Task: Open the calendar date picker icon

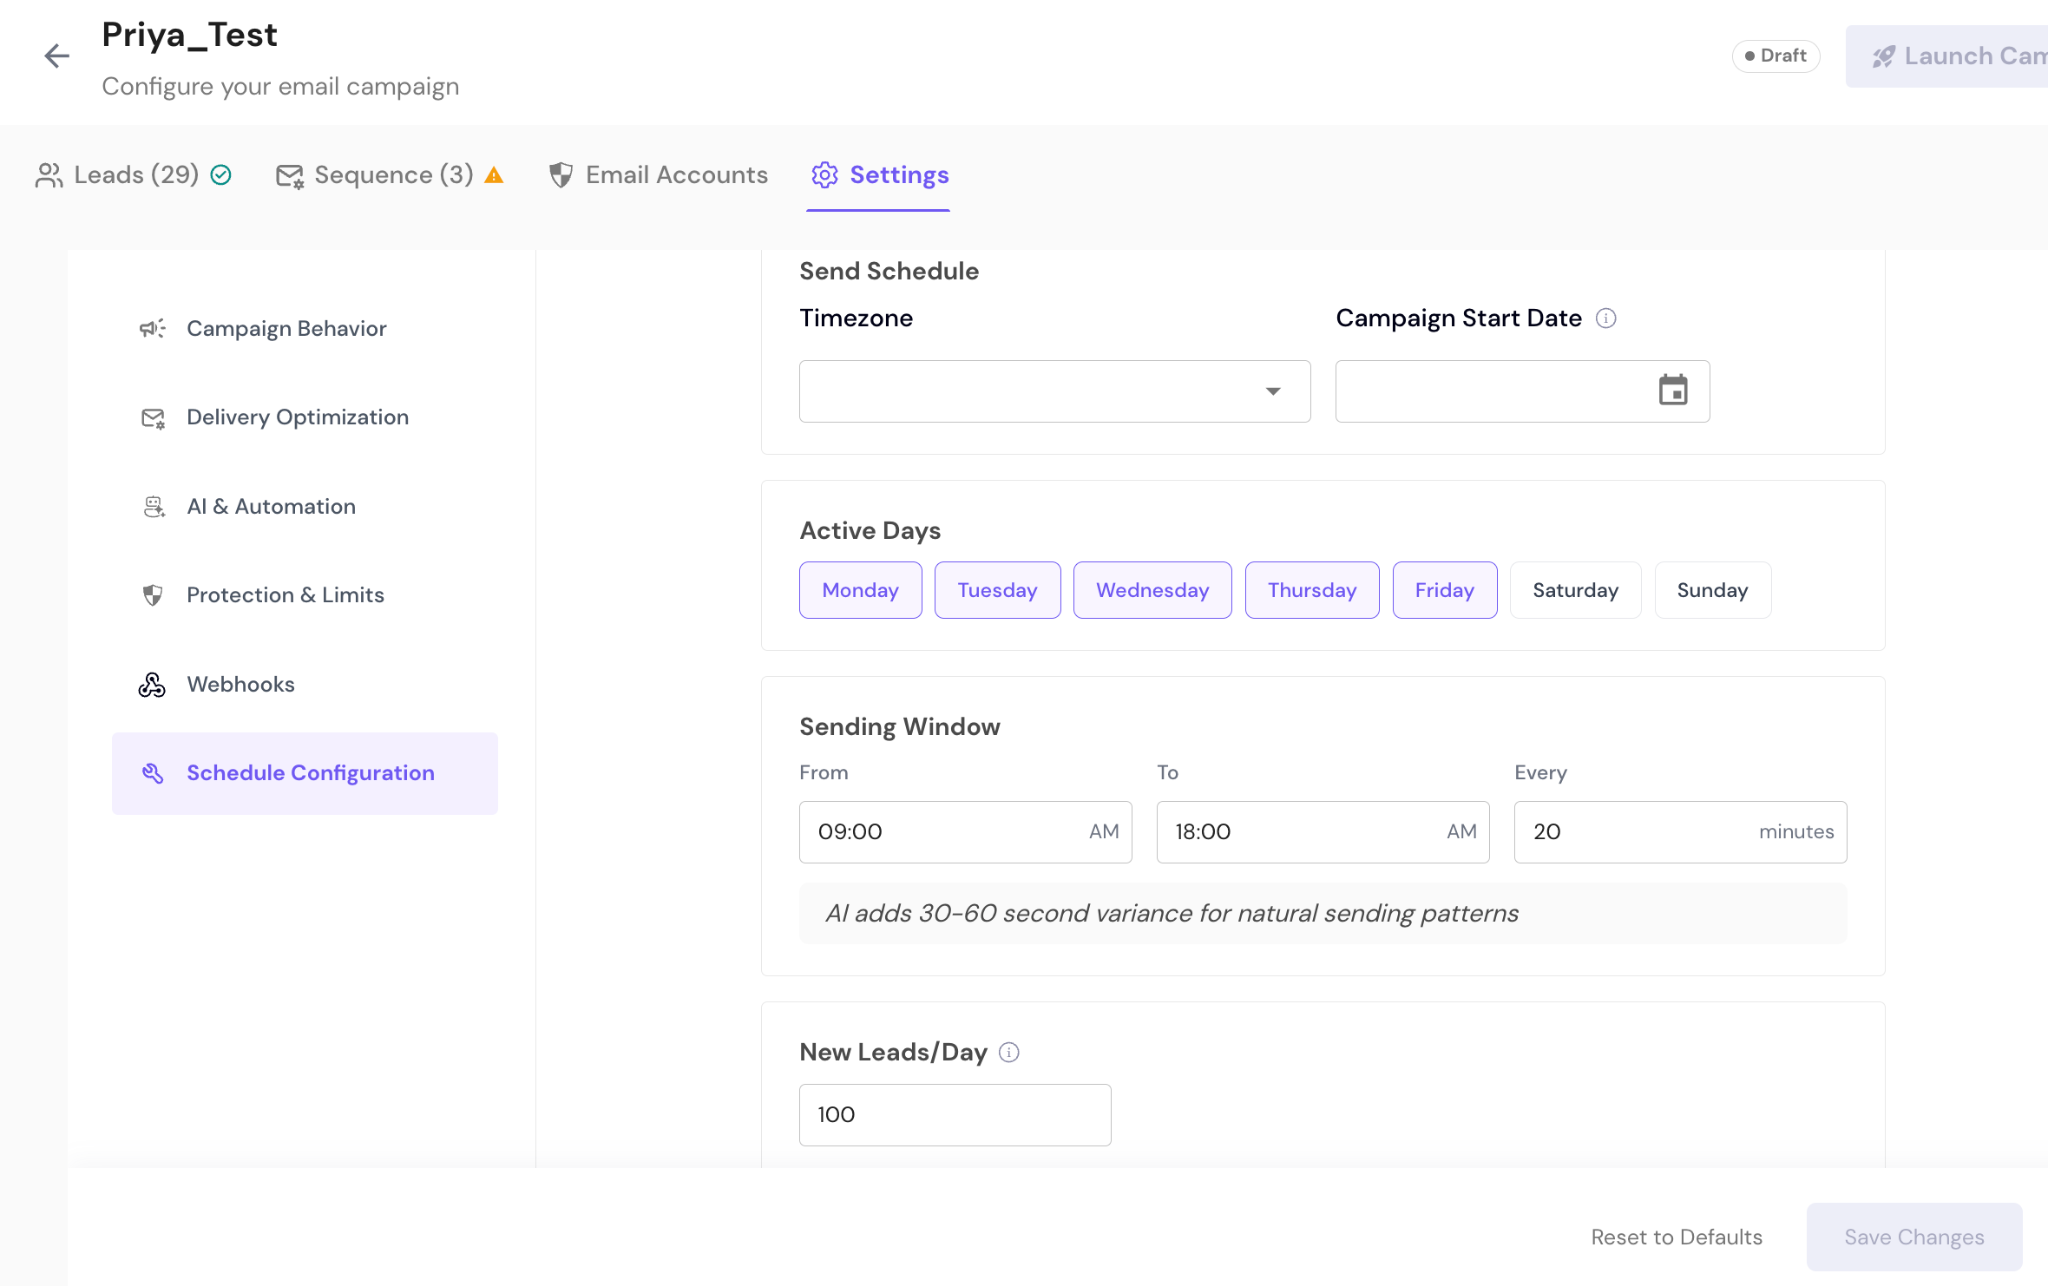Action: click(x=1673, y=390)
